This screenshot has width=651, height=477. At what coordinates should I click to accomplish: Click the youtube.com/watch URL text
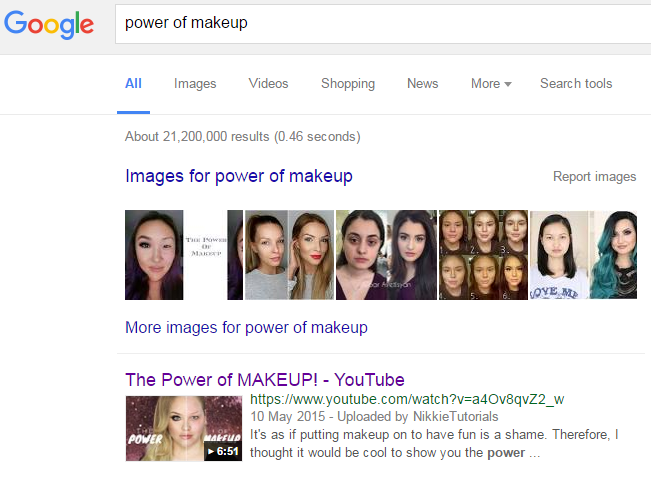point(407,399)
